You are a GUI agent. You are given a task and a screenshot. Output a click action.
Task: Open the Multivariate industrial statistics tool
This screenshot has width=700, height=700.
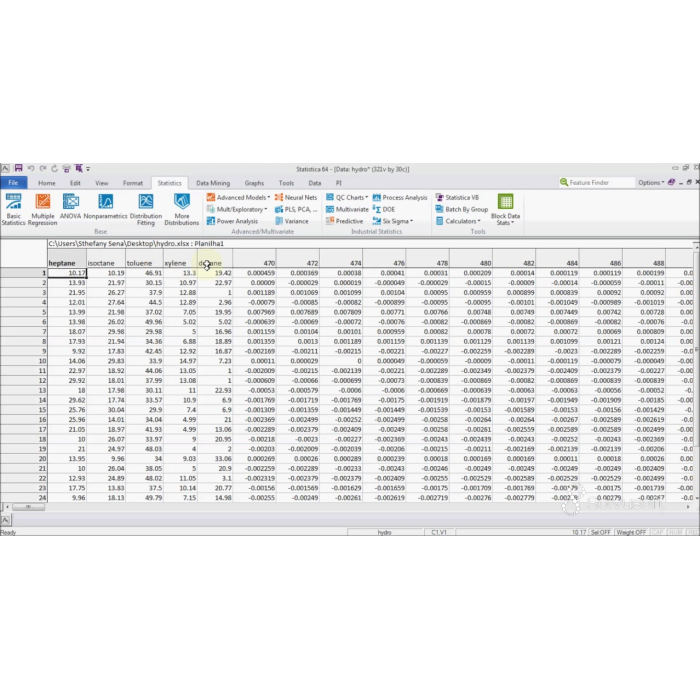(x=347, y=209)
